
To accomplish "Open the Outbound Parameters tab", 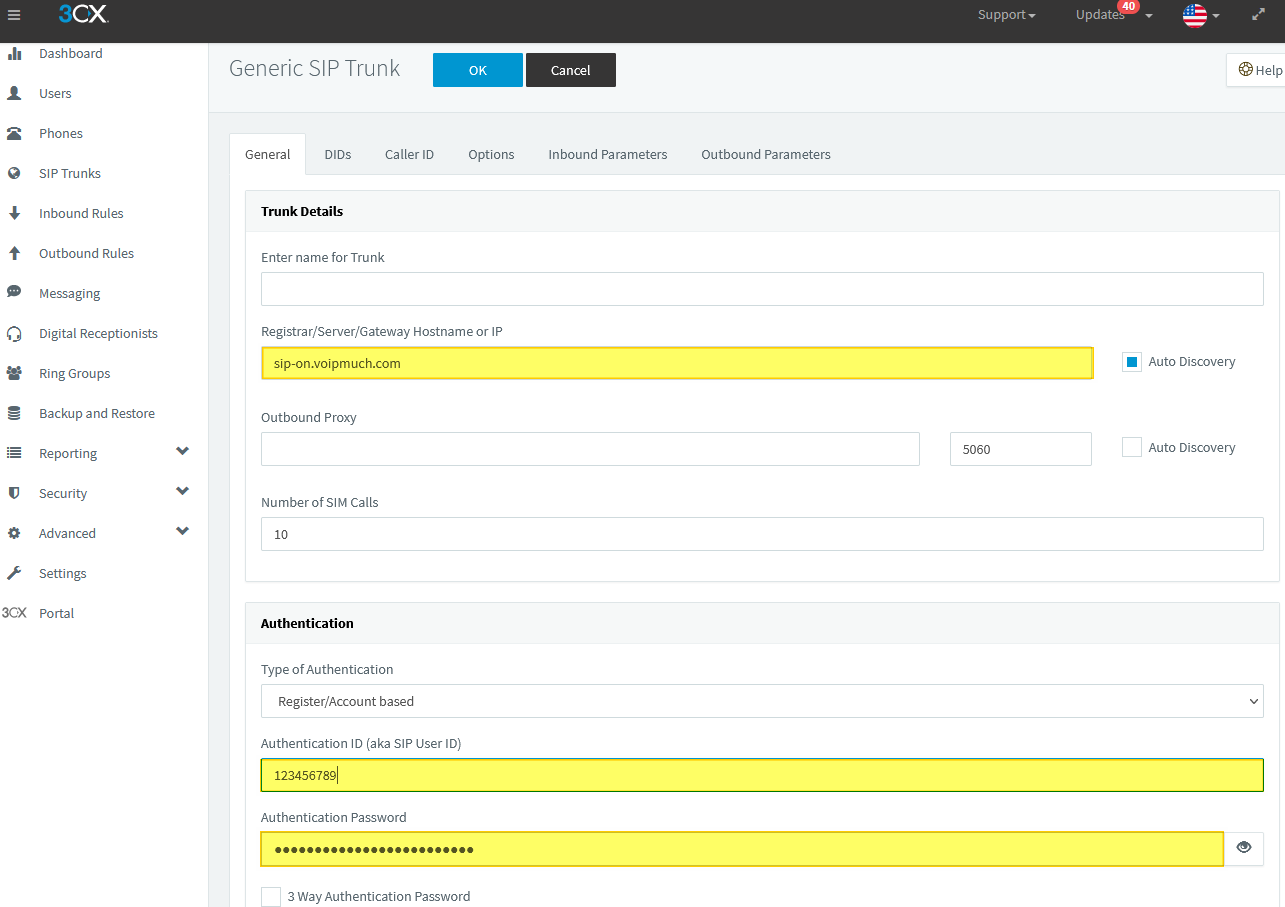I will 765,155.
